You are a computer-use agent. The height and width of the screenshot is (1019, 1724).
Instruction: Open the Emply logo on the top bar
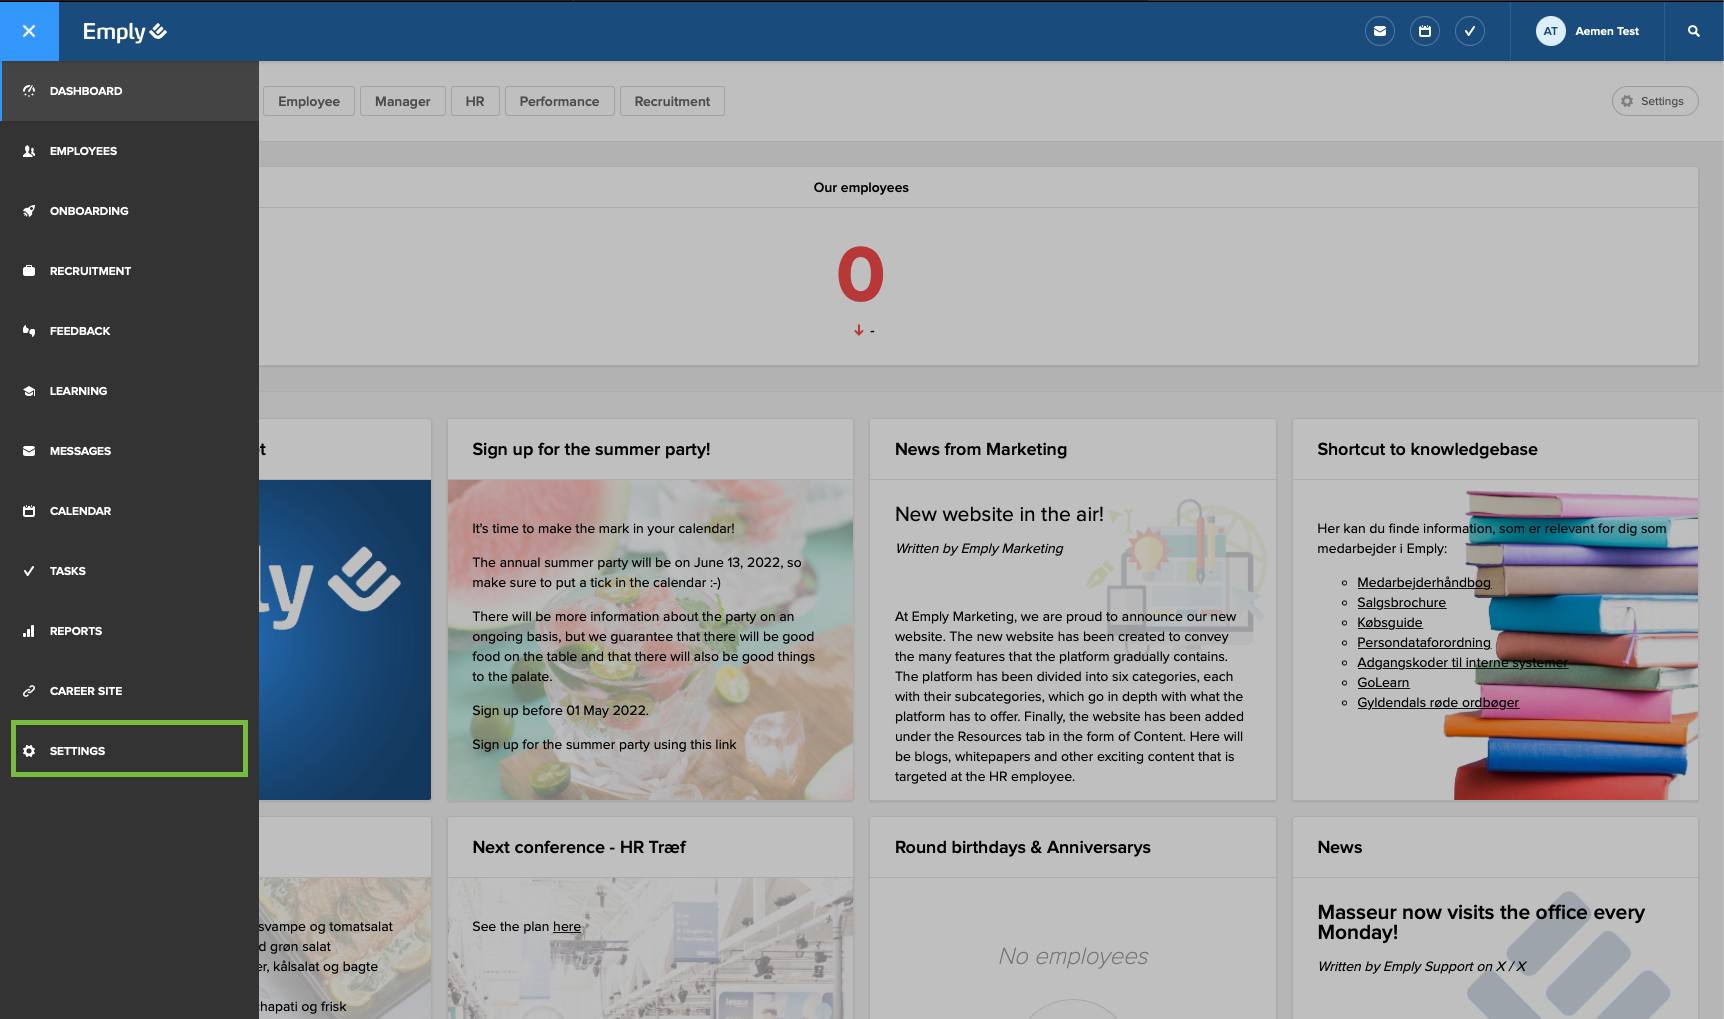124,31
